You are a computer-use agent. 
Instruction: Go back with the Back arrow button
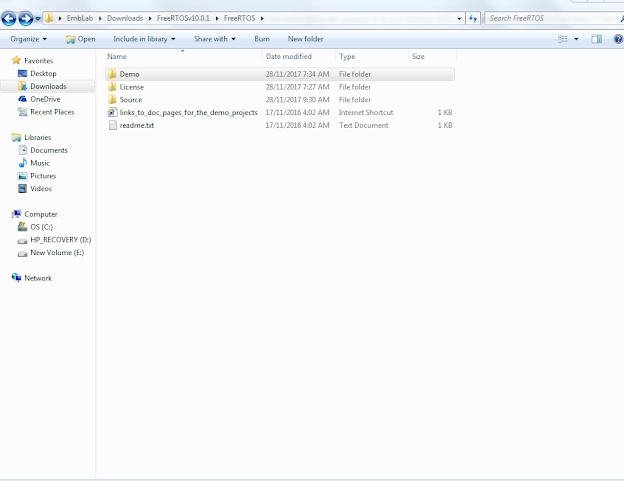[x=9, y=18]
